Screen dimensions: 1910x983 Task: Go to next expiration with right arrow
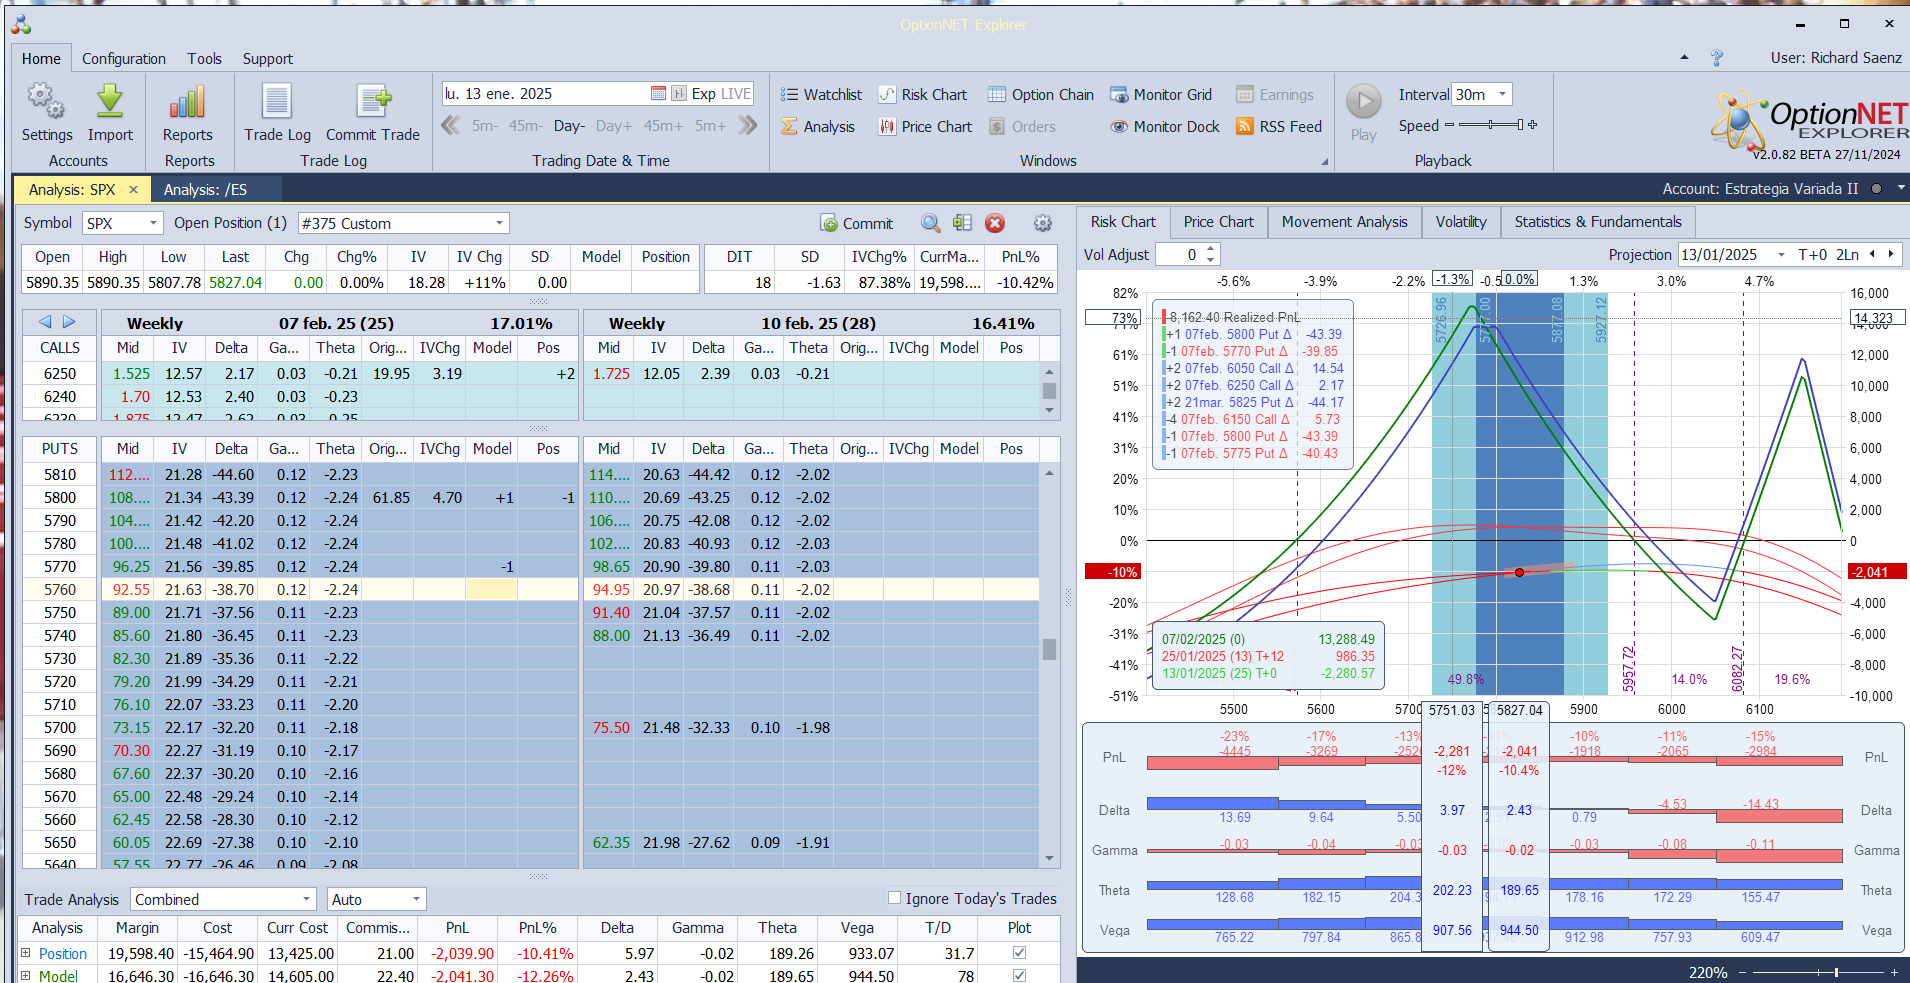[69, 322]
